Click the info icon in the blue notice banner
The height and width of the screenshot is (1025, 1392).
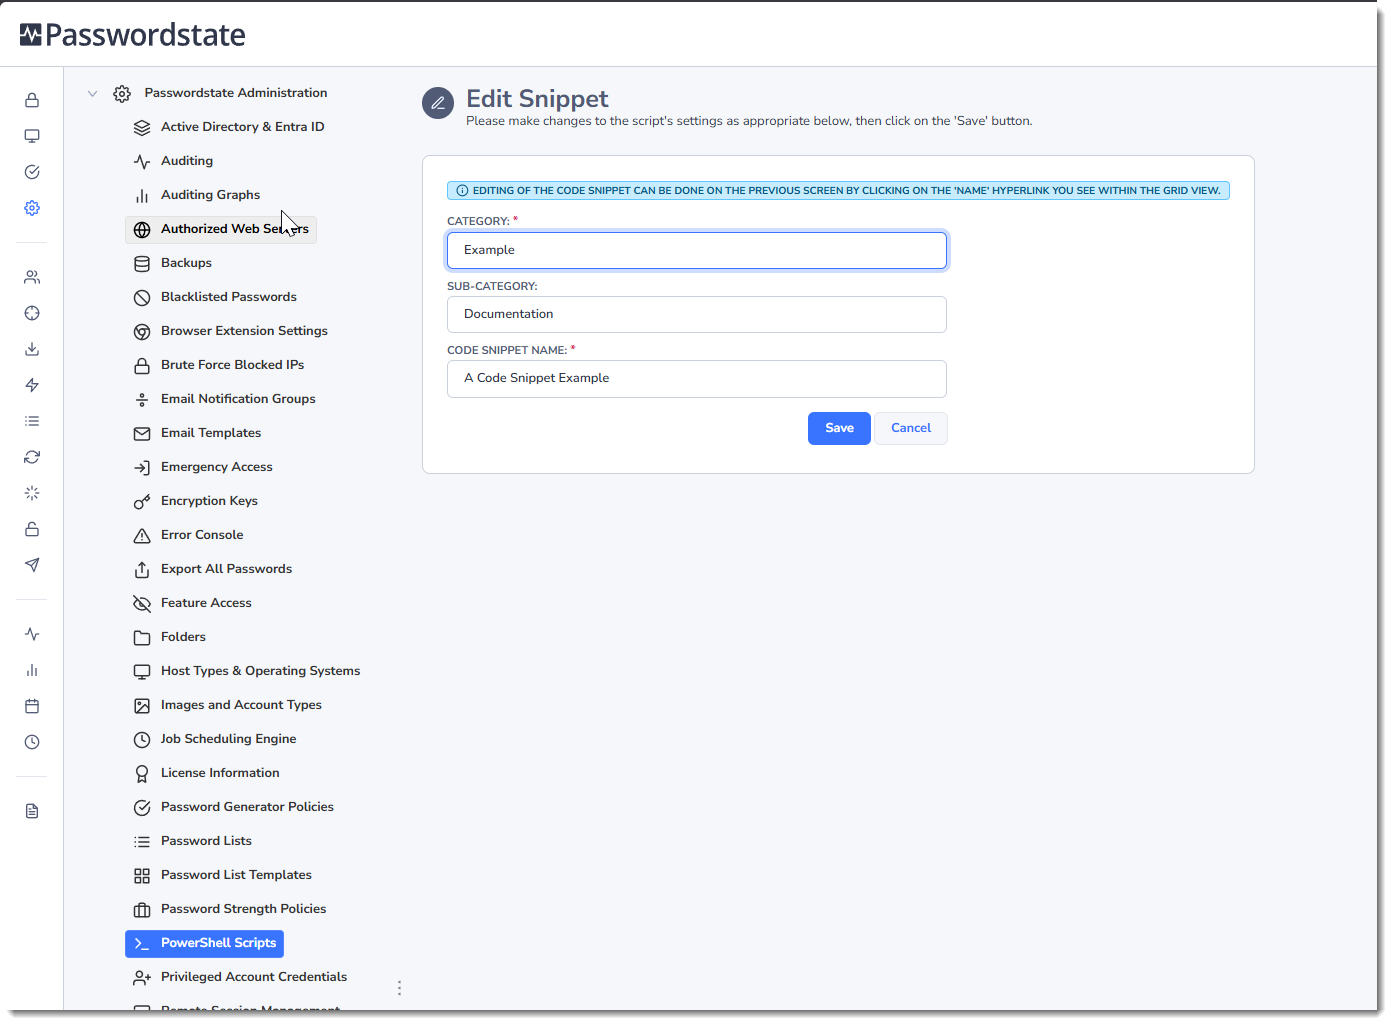coord(462,191)
